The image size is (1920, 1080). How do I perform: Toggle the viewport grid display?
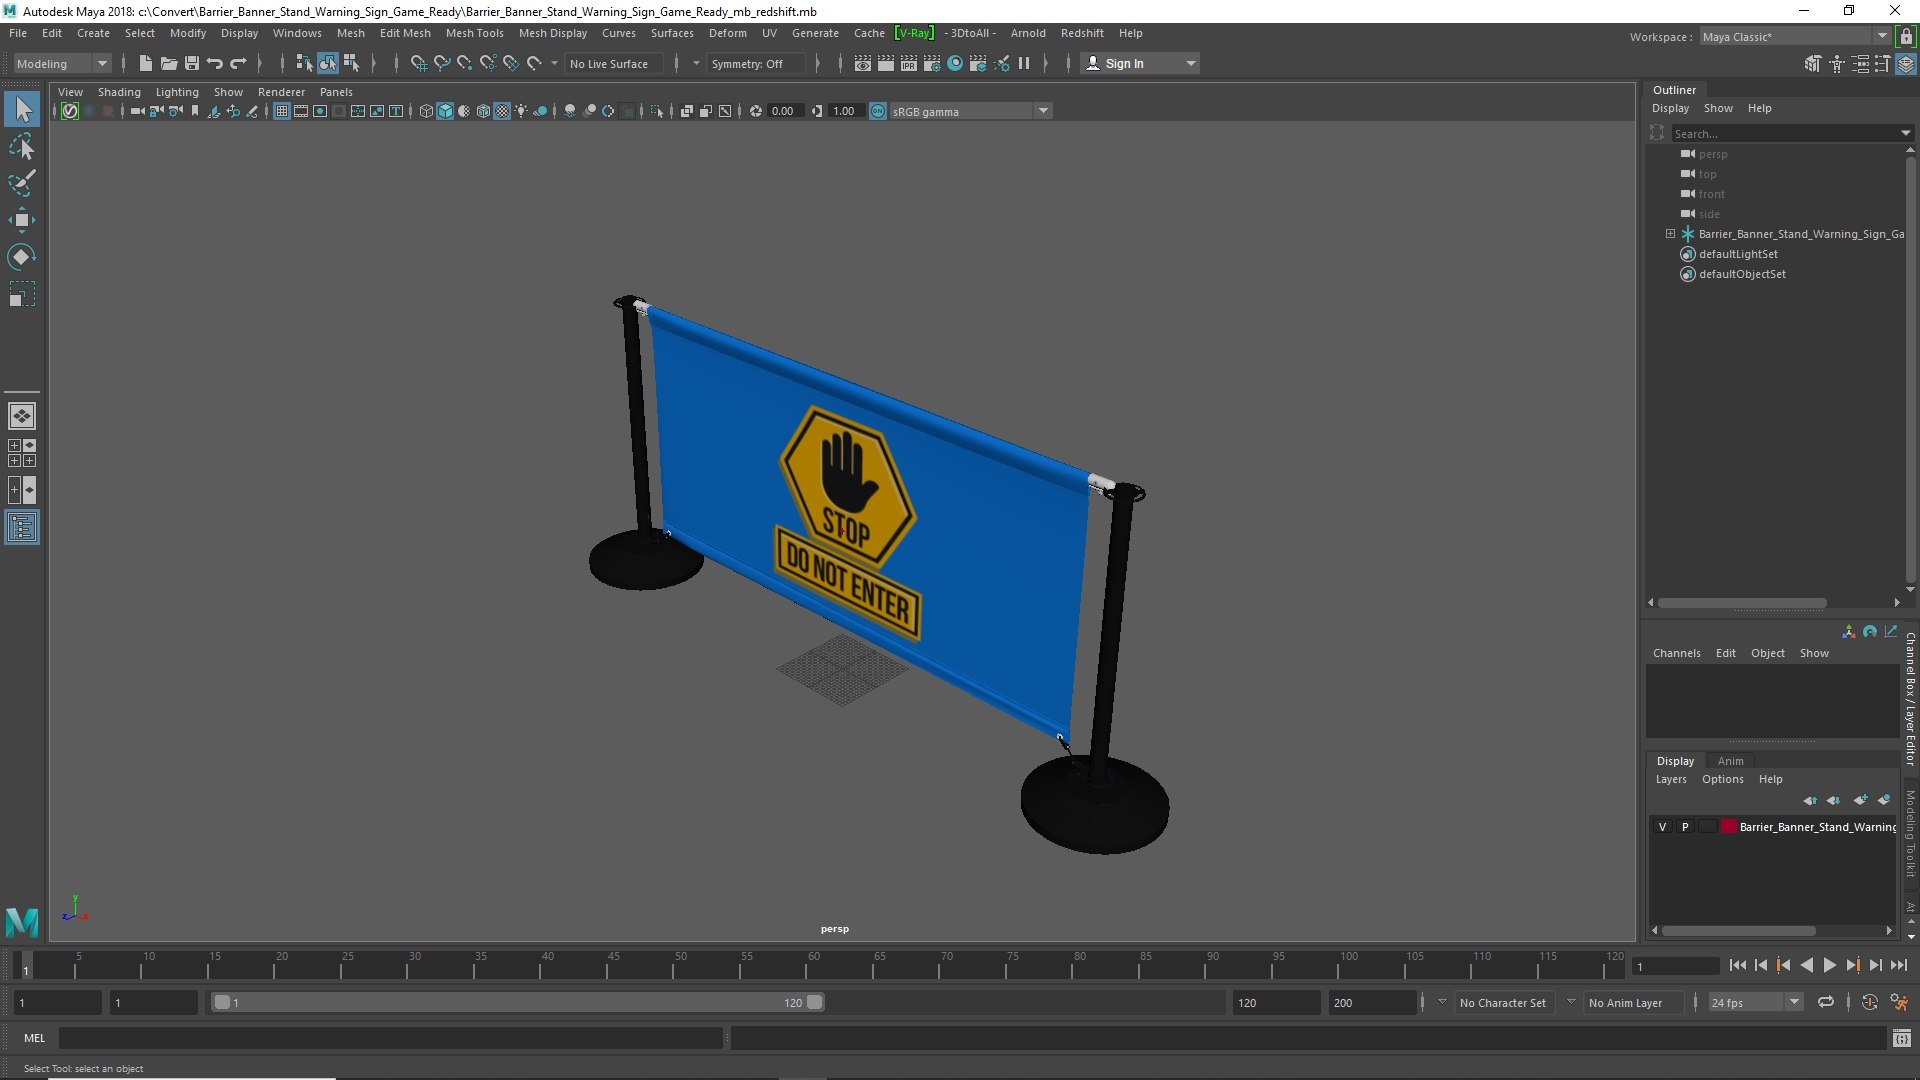[x=282, y=111]
